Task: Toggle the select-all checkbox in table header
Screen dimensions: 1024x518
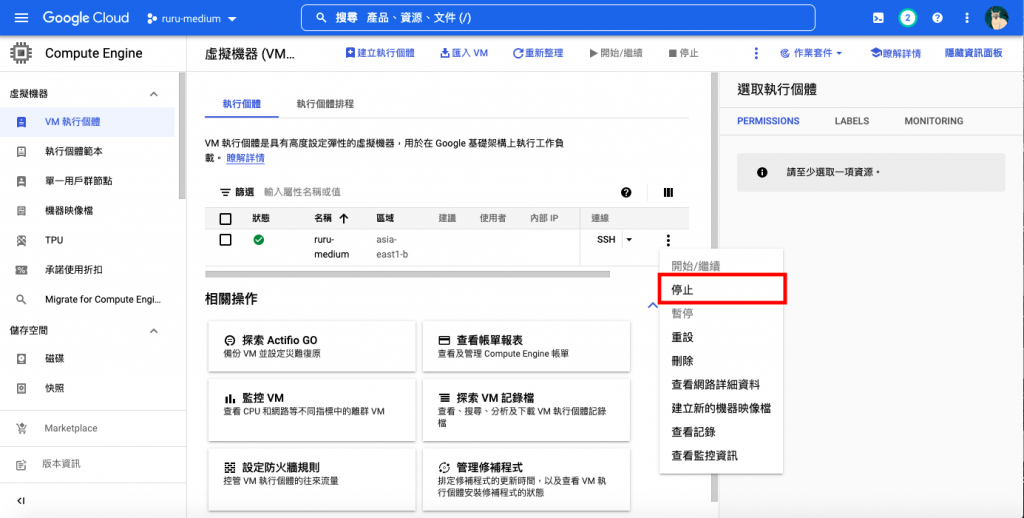Action: [225, 219]
